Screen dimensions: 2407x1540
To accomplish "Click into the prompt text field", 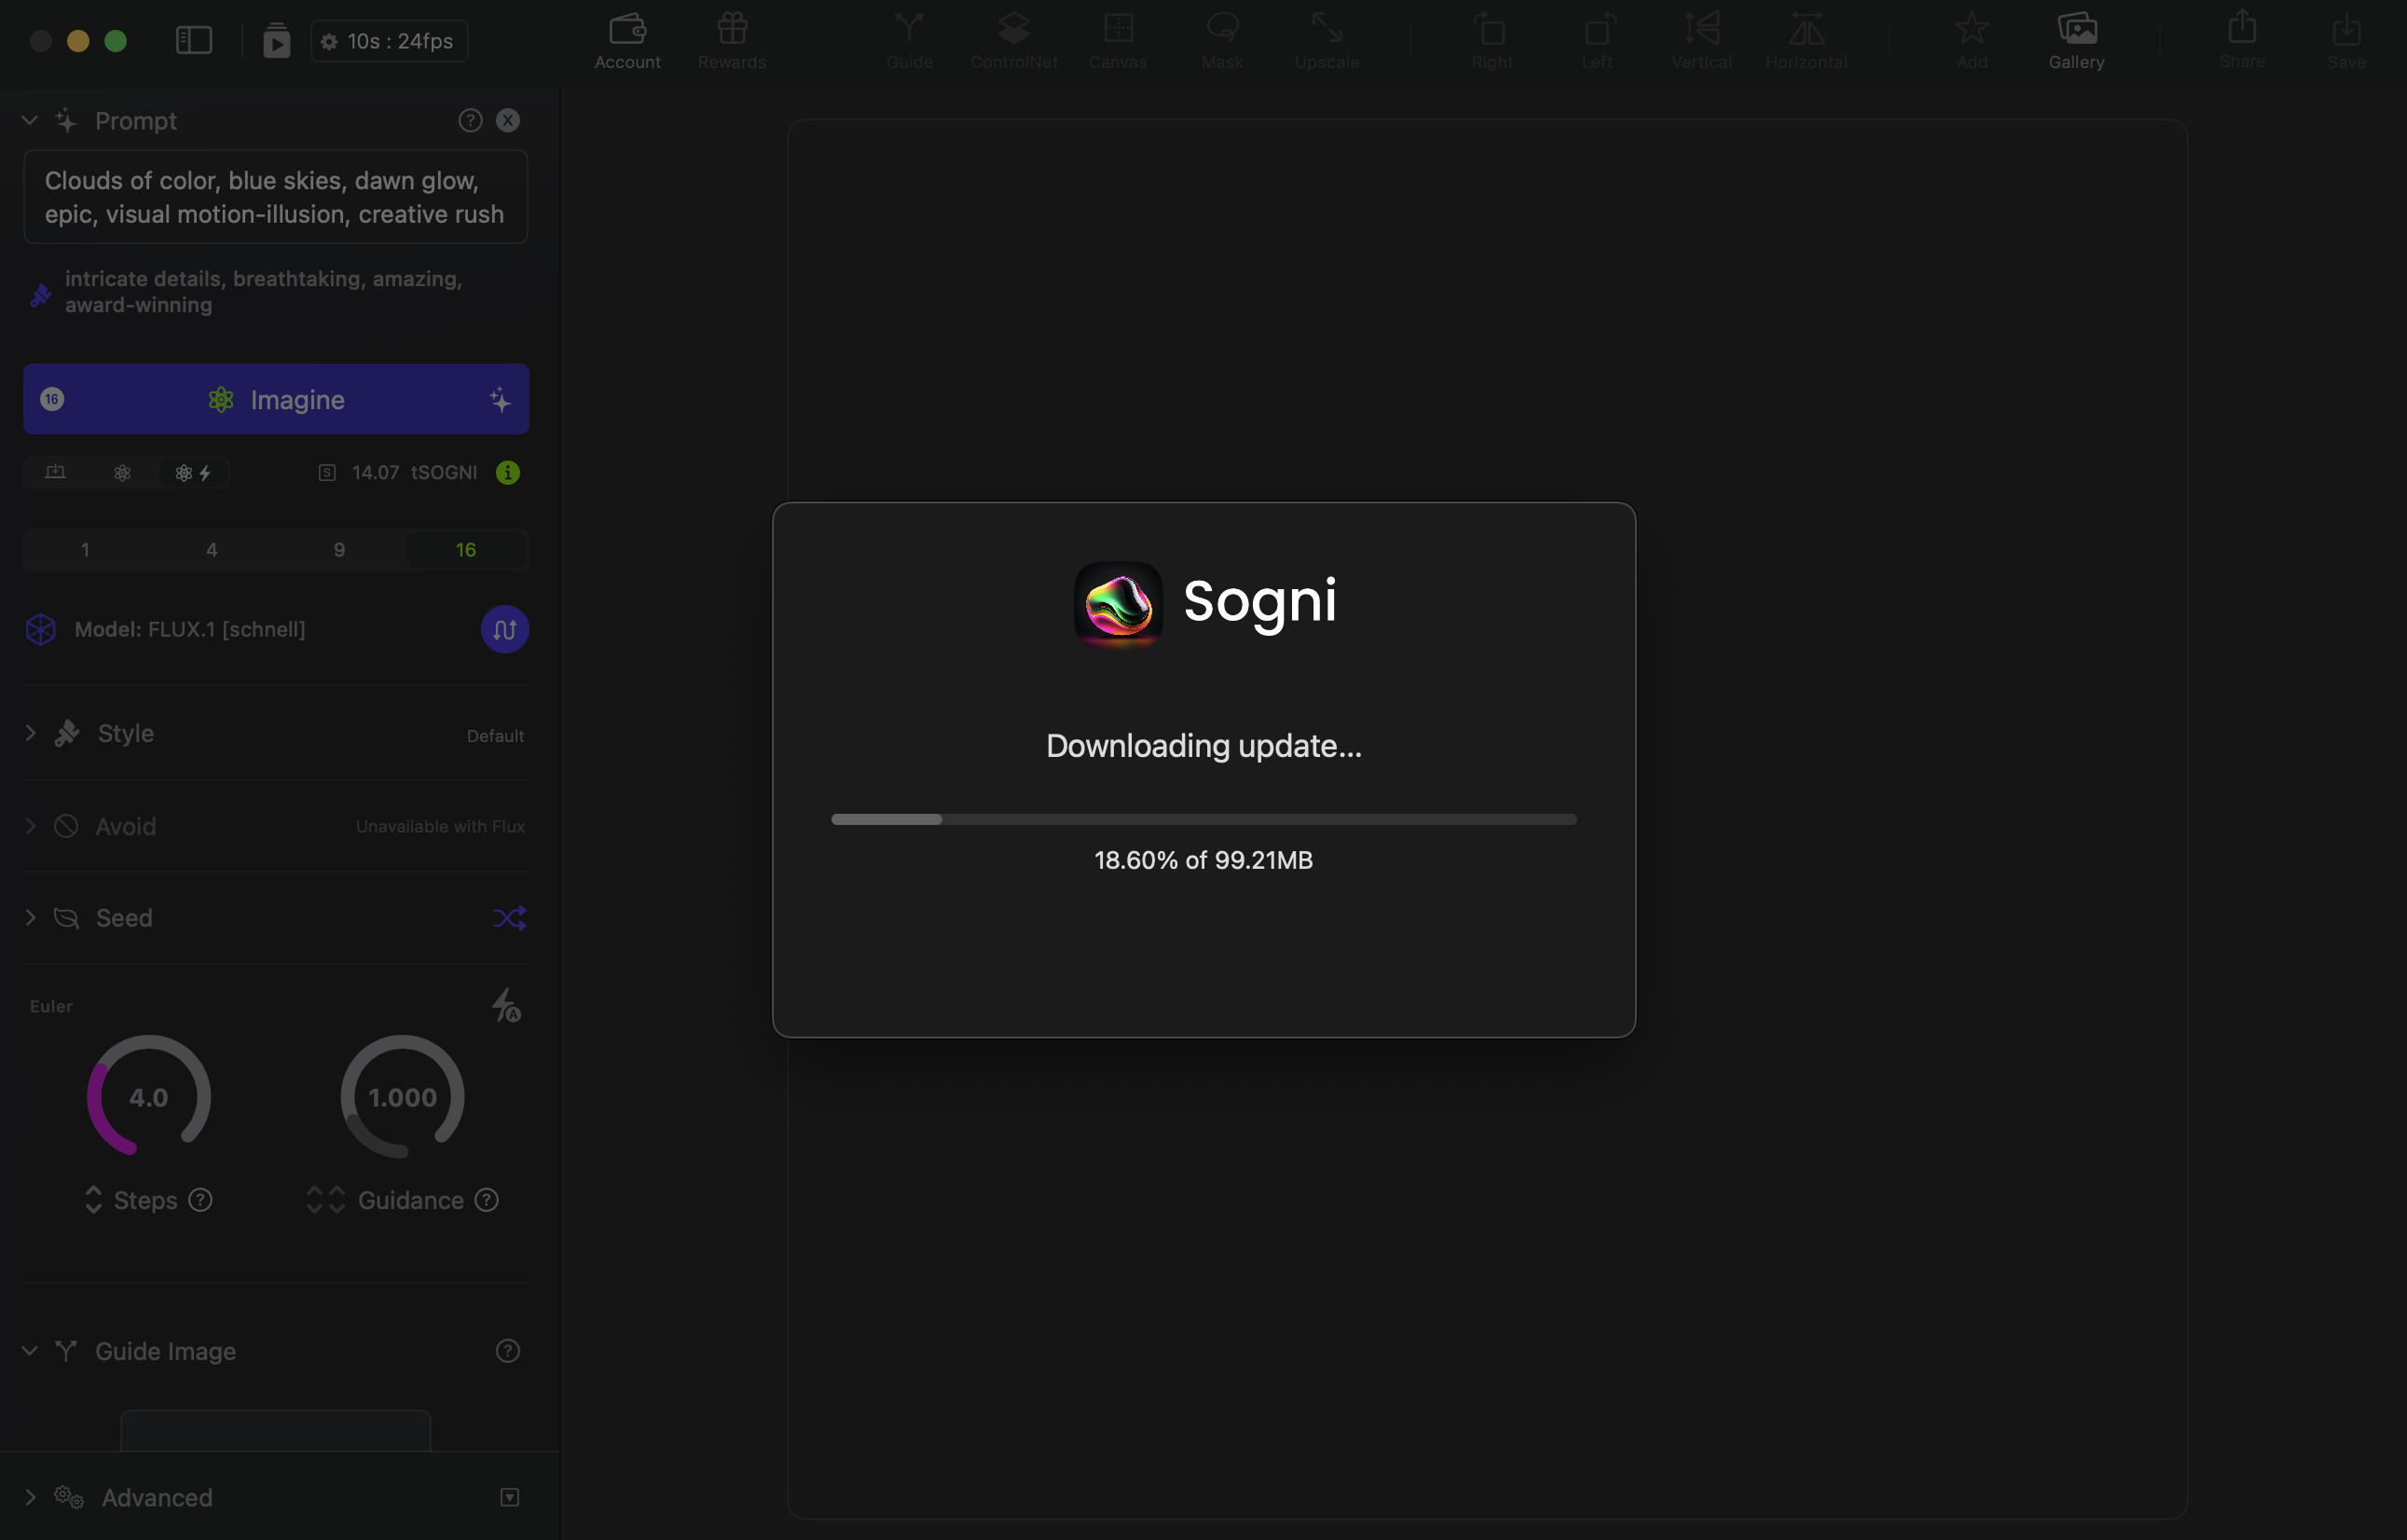I will [276, 197].
